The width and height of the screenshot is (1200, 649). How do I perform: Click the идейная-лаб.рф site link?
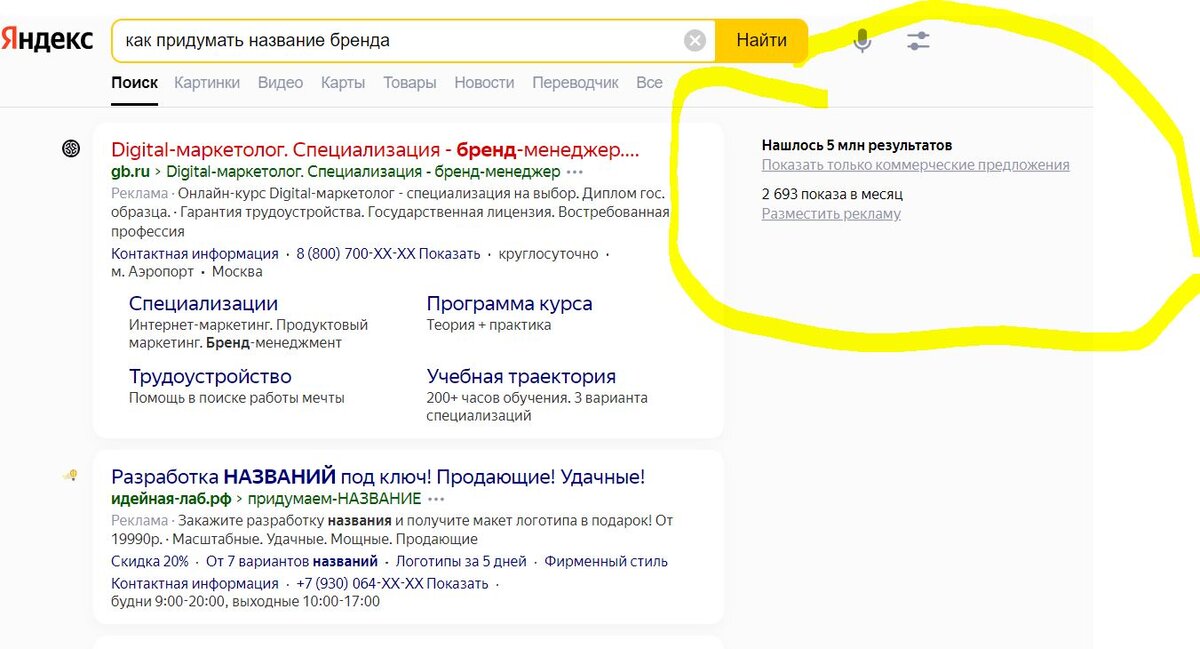(171, 499)
